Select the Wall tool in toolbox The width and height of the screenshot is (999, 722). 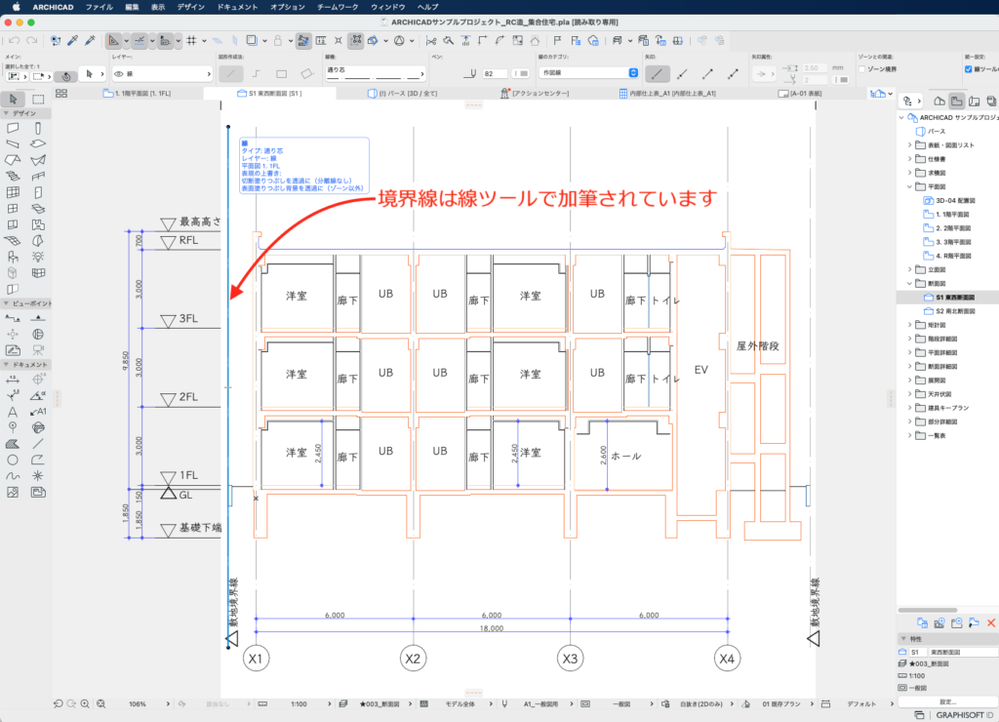(x=13, y=128)
